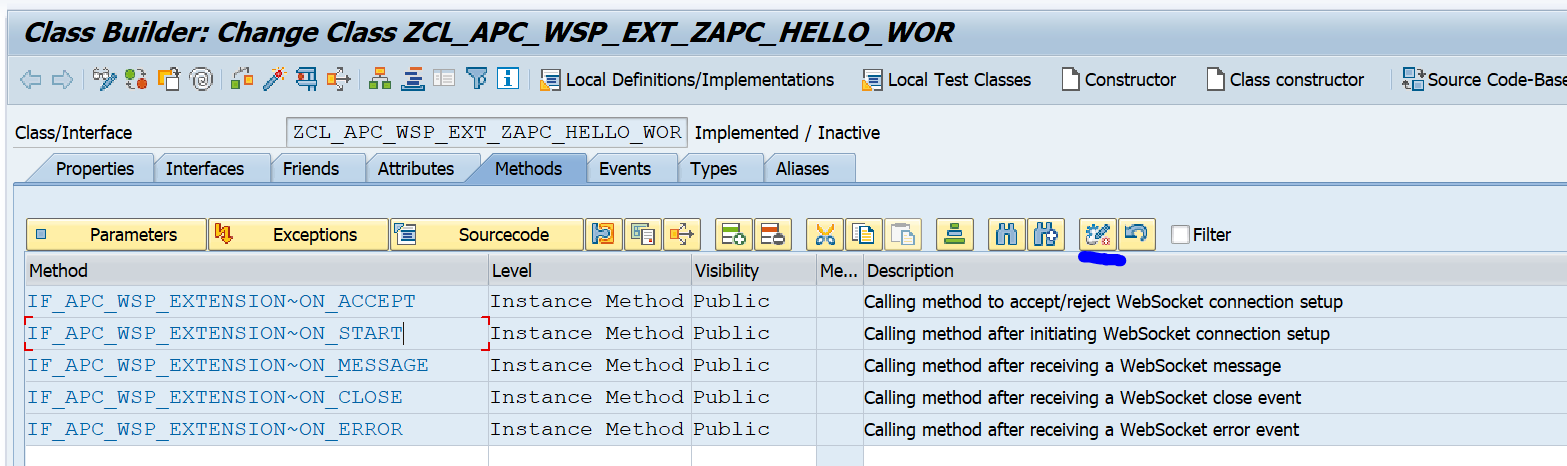1567x466 pixels.
Task: Click the scissors cut icon
Action: [824, 235]
